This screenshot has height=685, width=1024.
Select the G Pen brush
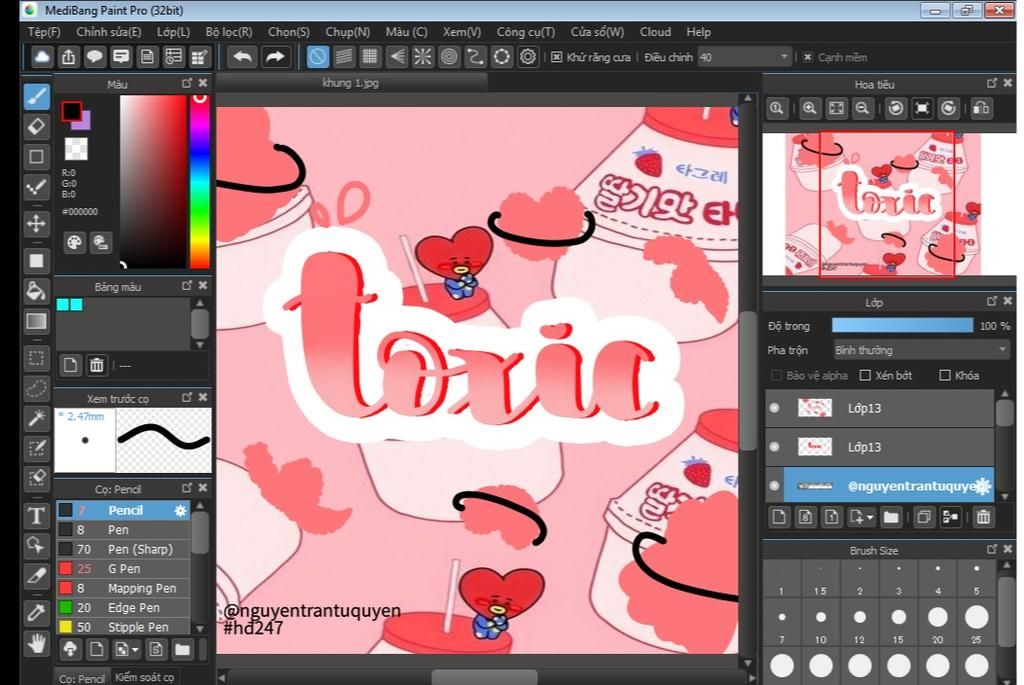[x=123, y=569]
